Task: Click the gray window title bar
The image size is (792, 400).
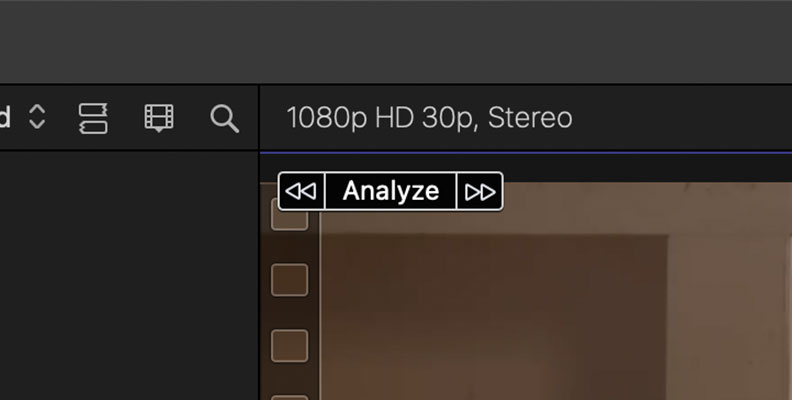Action: [x=396, y=41]
